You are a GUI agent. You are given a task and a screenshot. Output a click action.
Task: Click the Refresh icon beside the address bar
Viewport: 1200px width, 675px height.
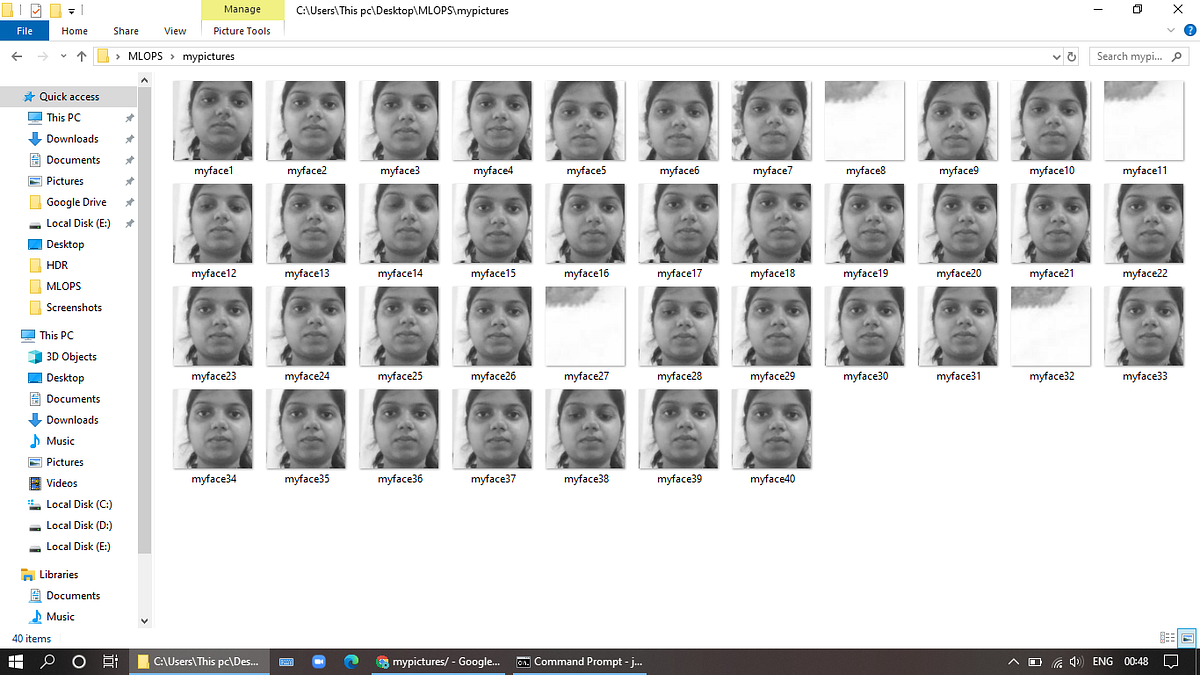[x=1071, y=56]
